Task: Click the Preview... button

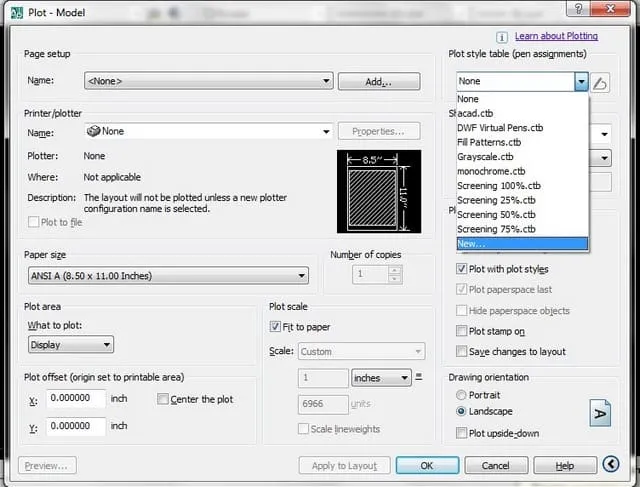Action: pos(47,465)
